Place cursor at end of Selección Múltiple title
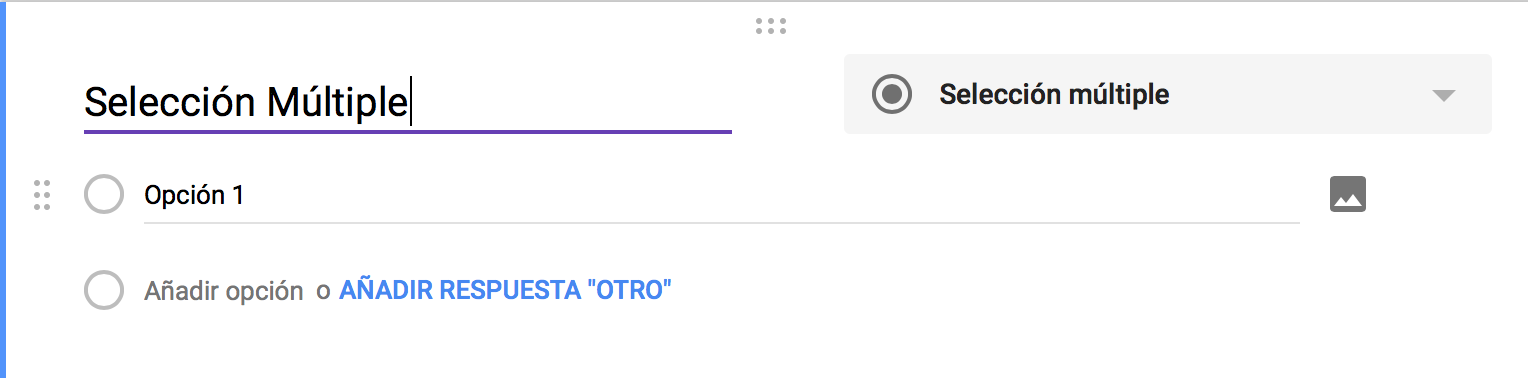This screenshot has height=378, width=1528. click(x=411, y=102)
